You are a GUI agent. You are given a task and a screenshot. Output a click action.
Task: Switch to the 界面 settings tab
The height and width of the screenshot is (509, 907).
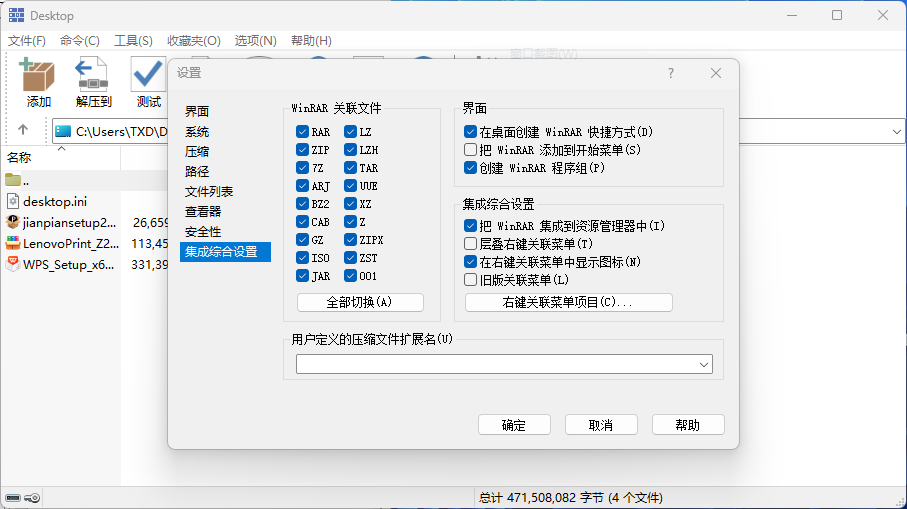pyautogui.click(x=197, y=111)
